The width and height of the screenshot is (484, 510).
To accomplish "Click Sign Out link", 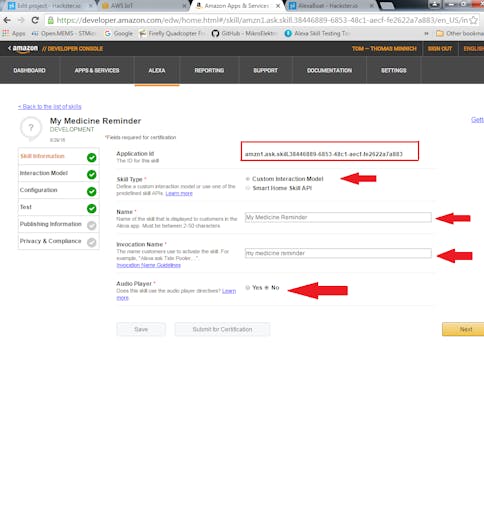I will click(440, 49).
